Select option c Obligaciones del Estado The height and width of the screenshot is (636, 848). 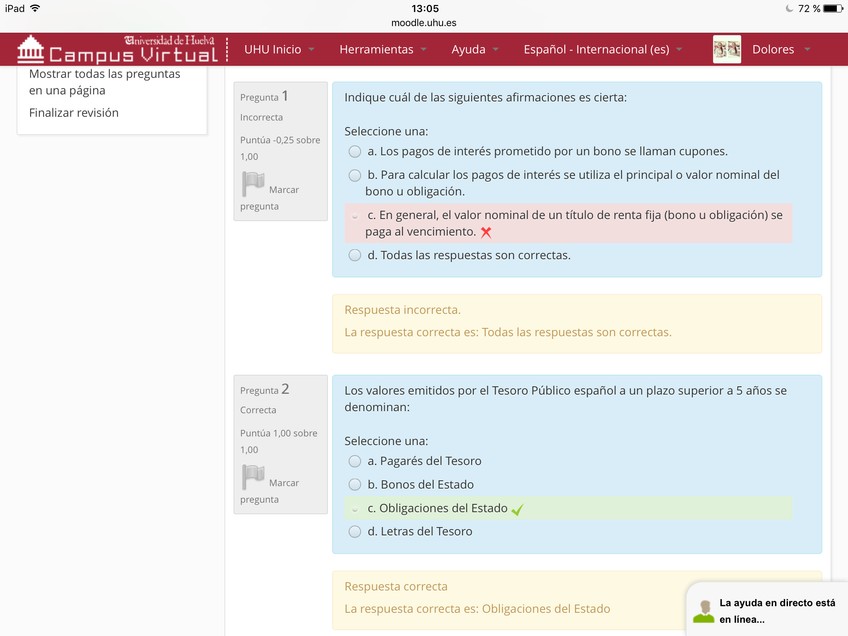355,509
